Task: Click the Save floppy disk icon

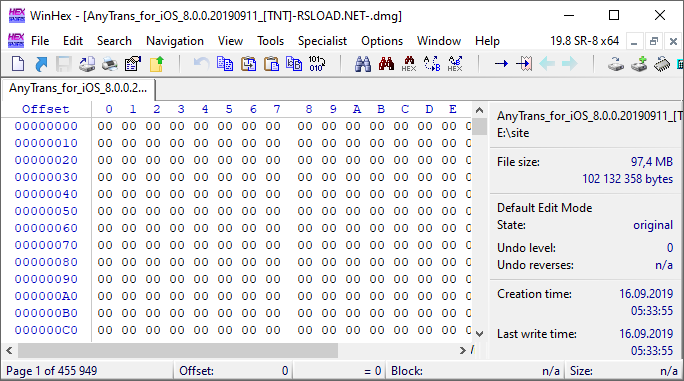Action: point(64,64)
